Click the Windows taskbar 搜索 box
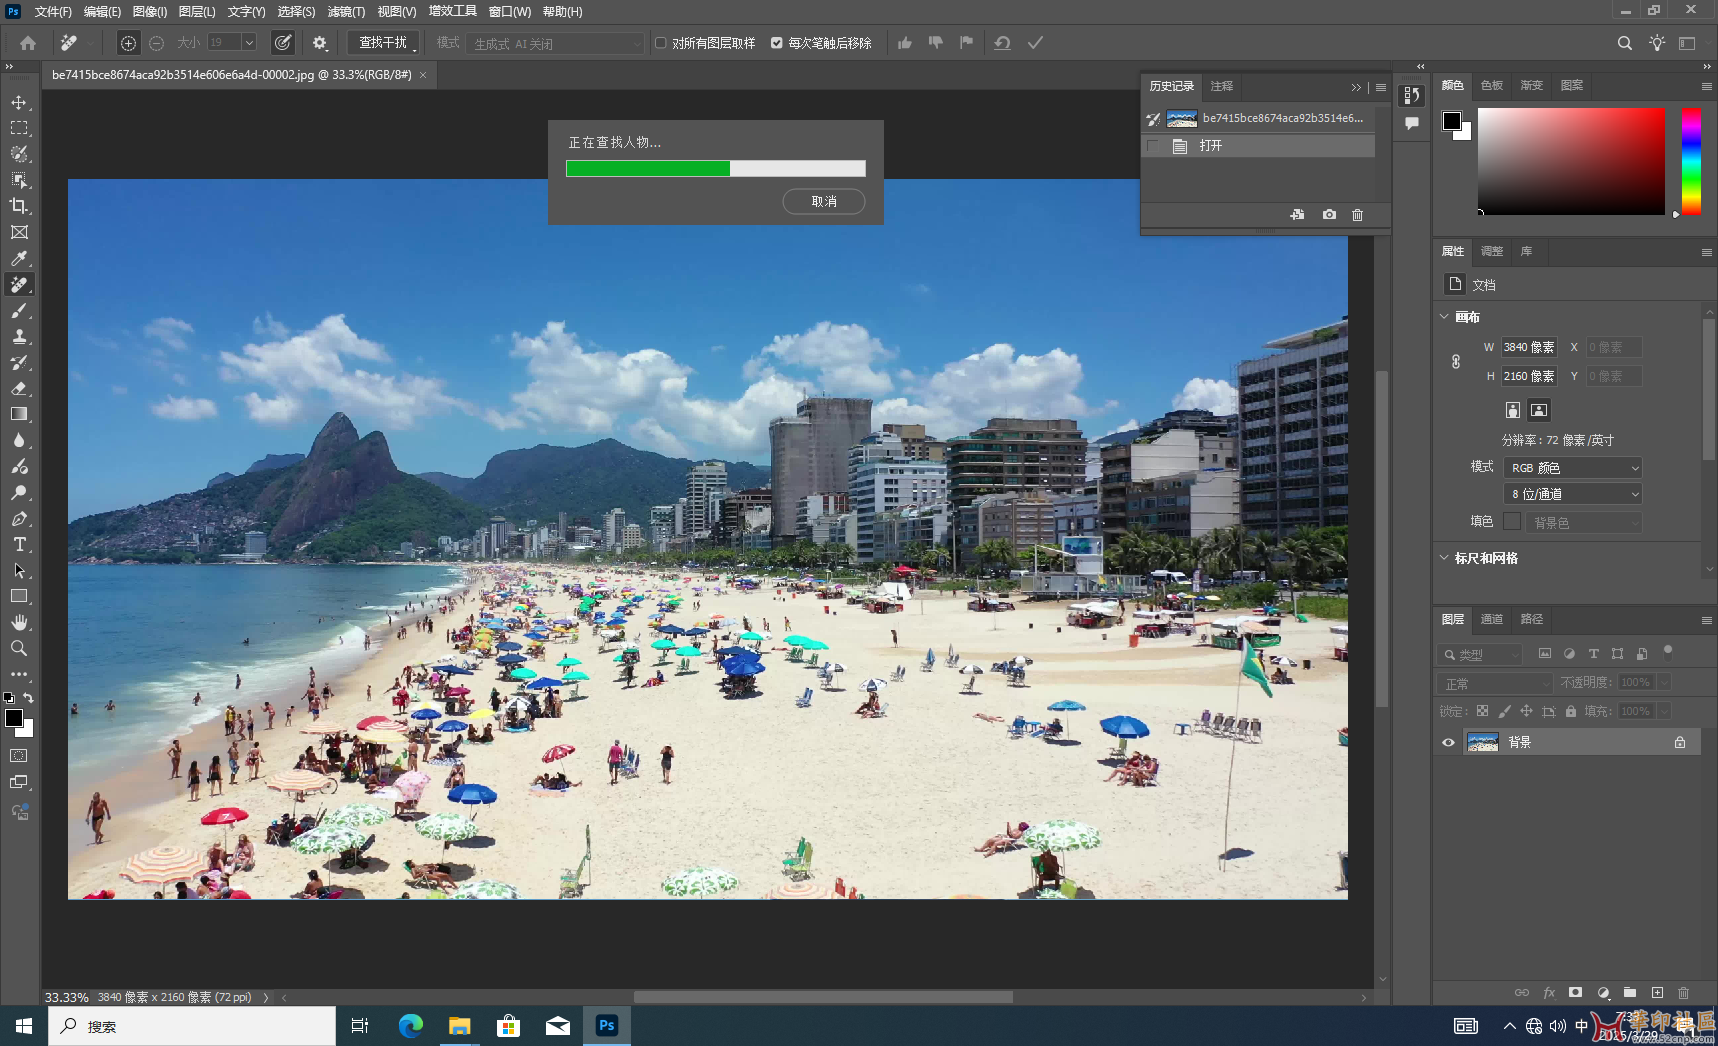The width and height of the screenshot is (1718, 1046). pyautogui.click(x=192, y=1026)
